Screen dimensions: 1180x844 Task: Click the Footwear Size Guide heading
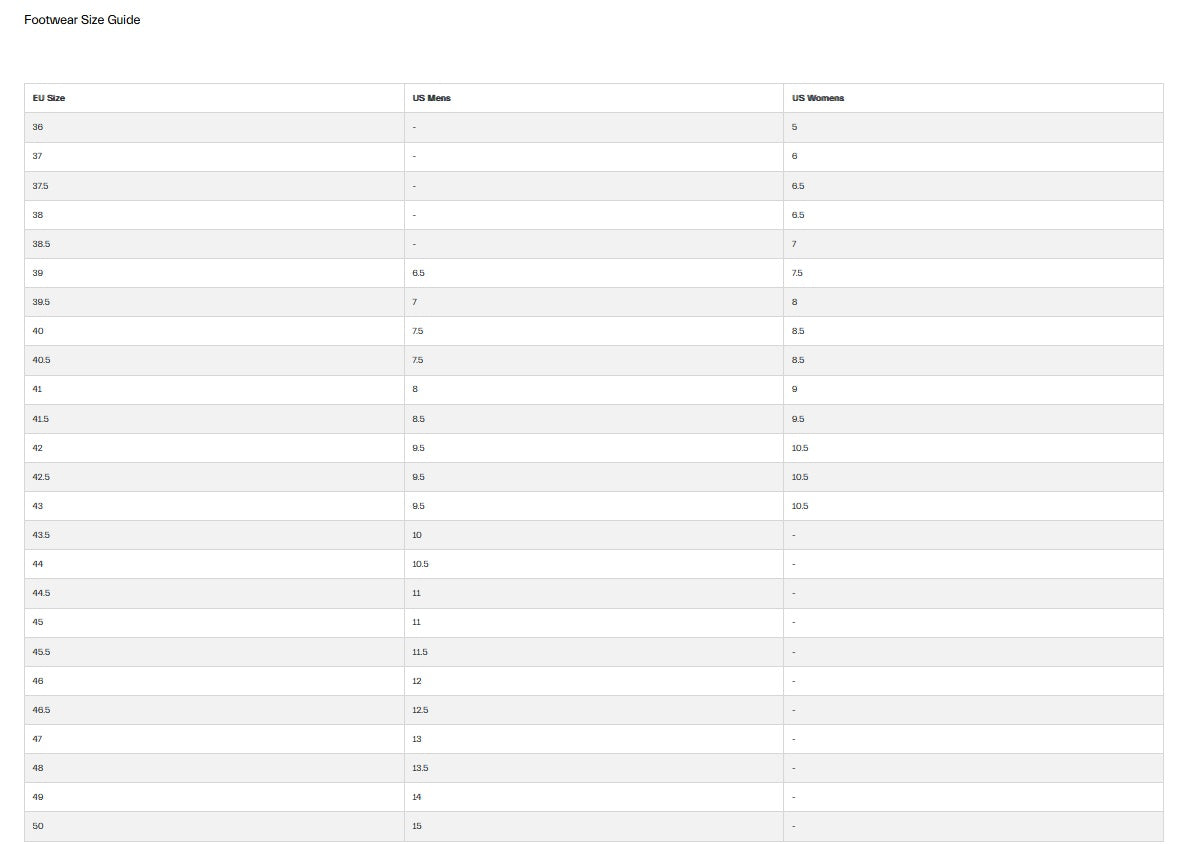[82, 20]
